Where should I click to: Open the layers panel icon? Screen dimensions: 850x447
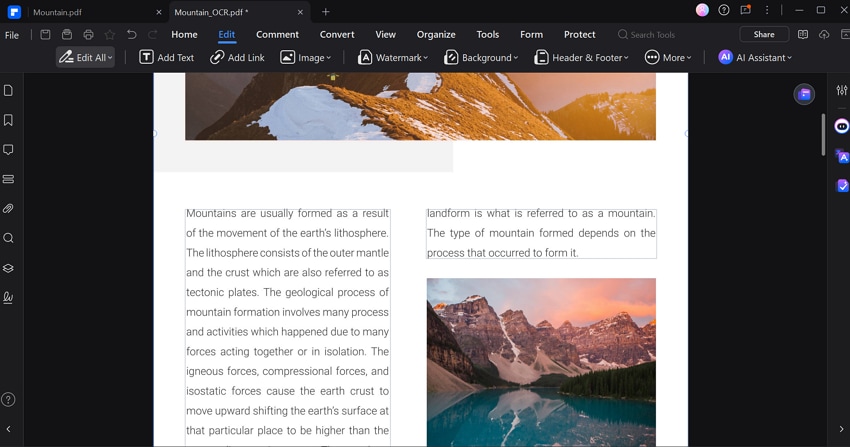8,268
